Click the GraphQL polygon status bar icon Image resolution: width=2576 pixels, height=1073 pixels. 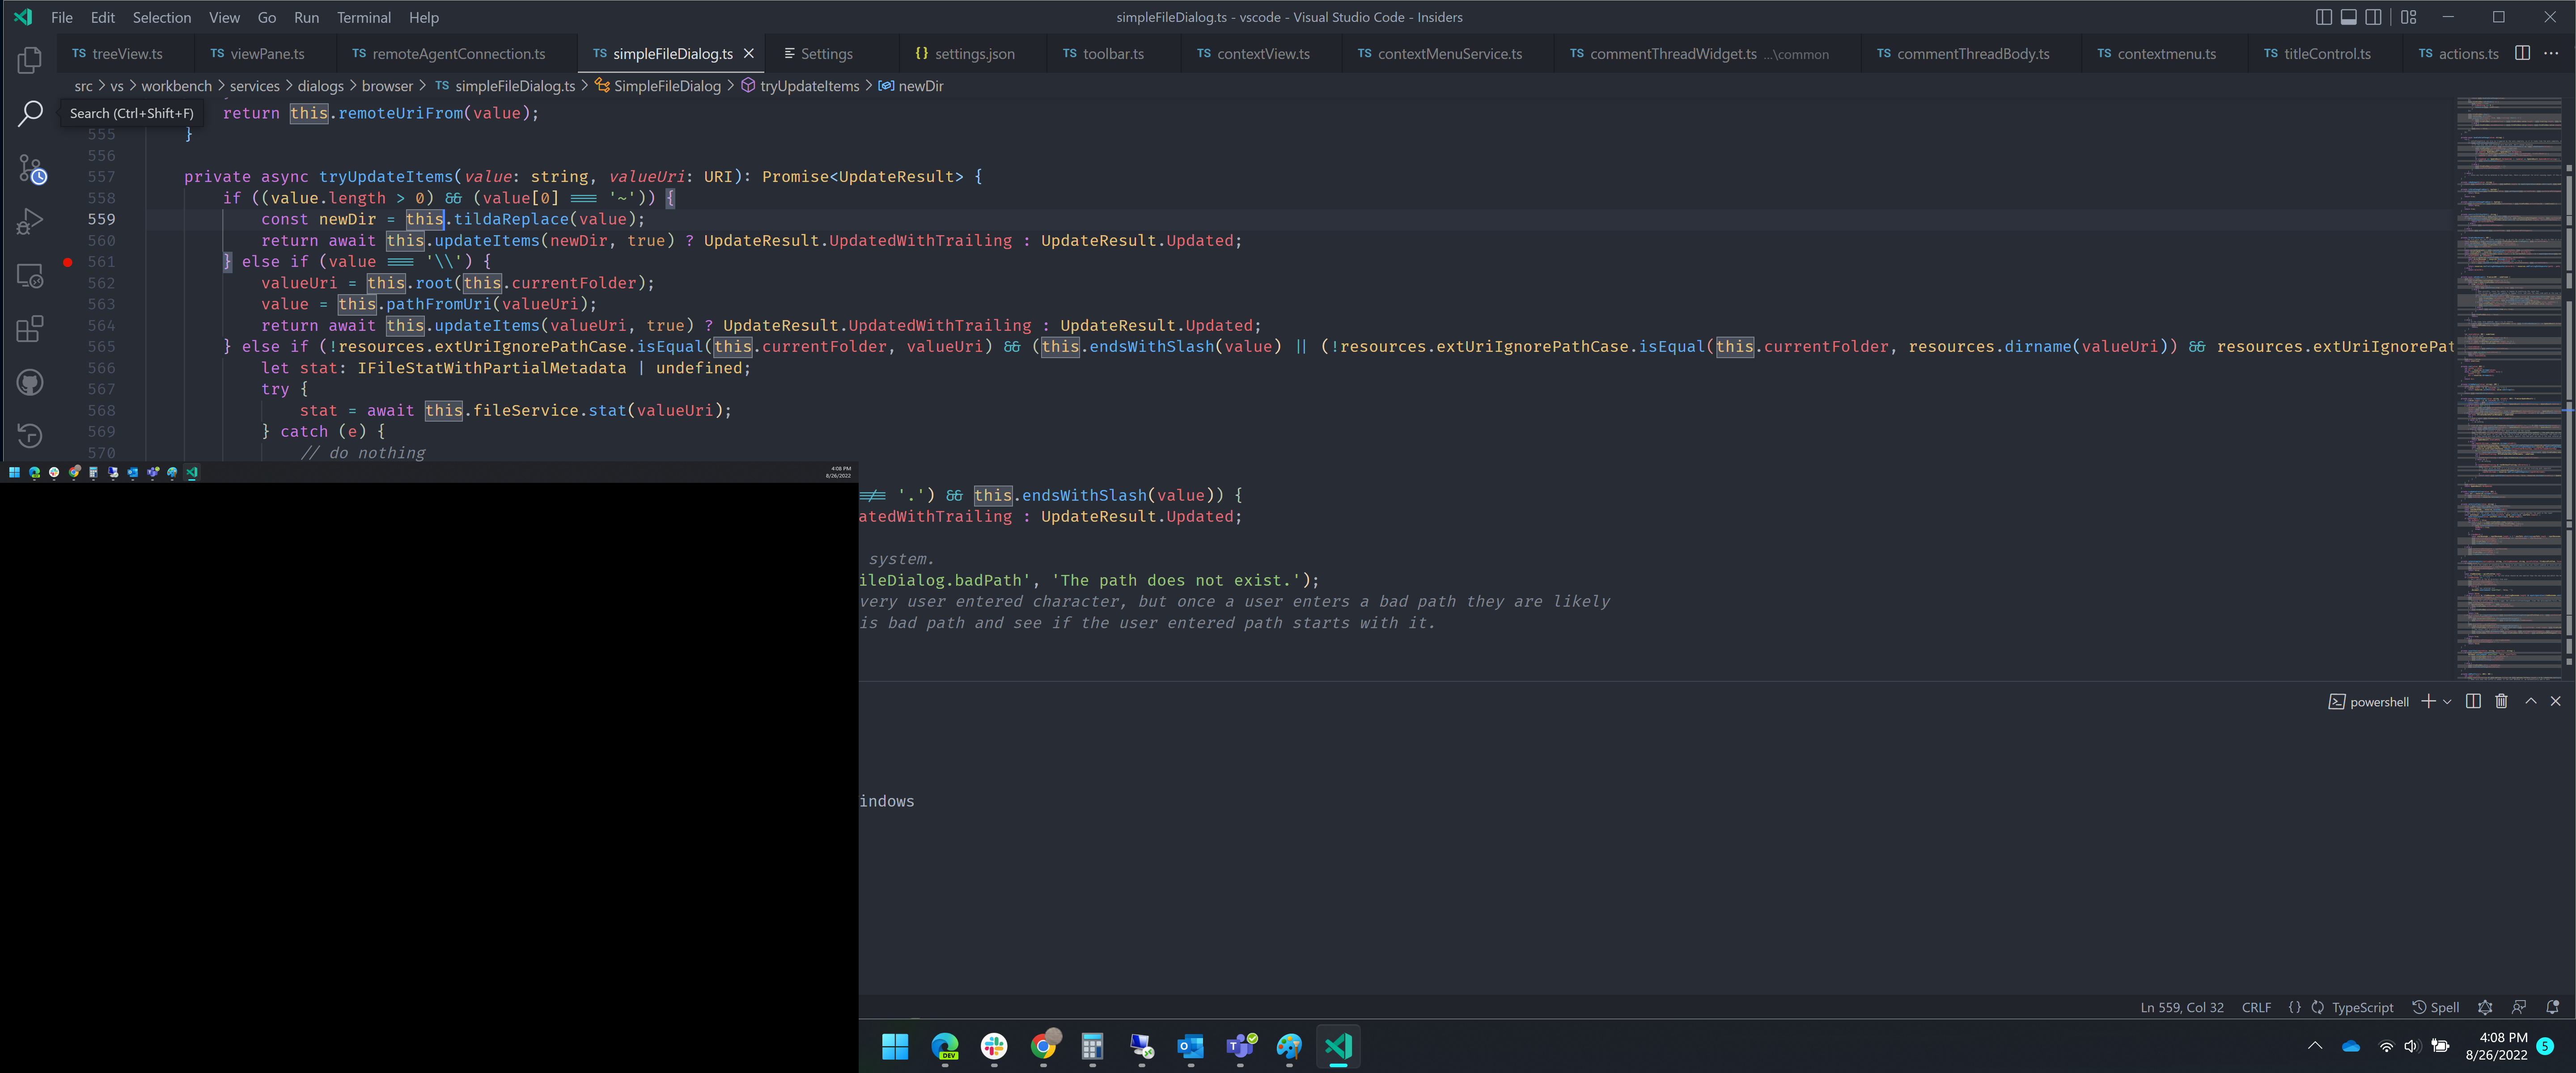click(2485, 1007)
